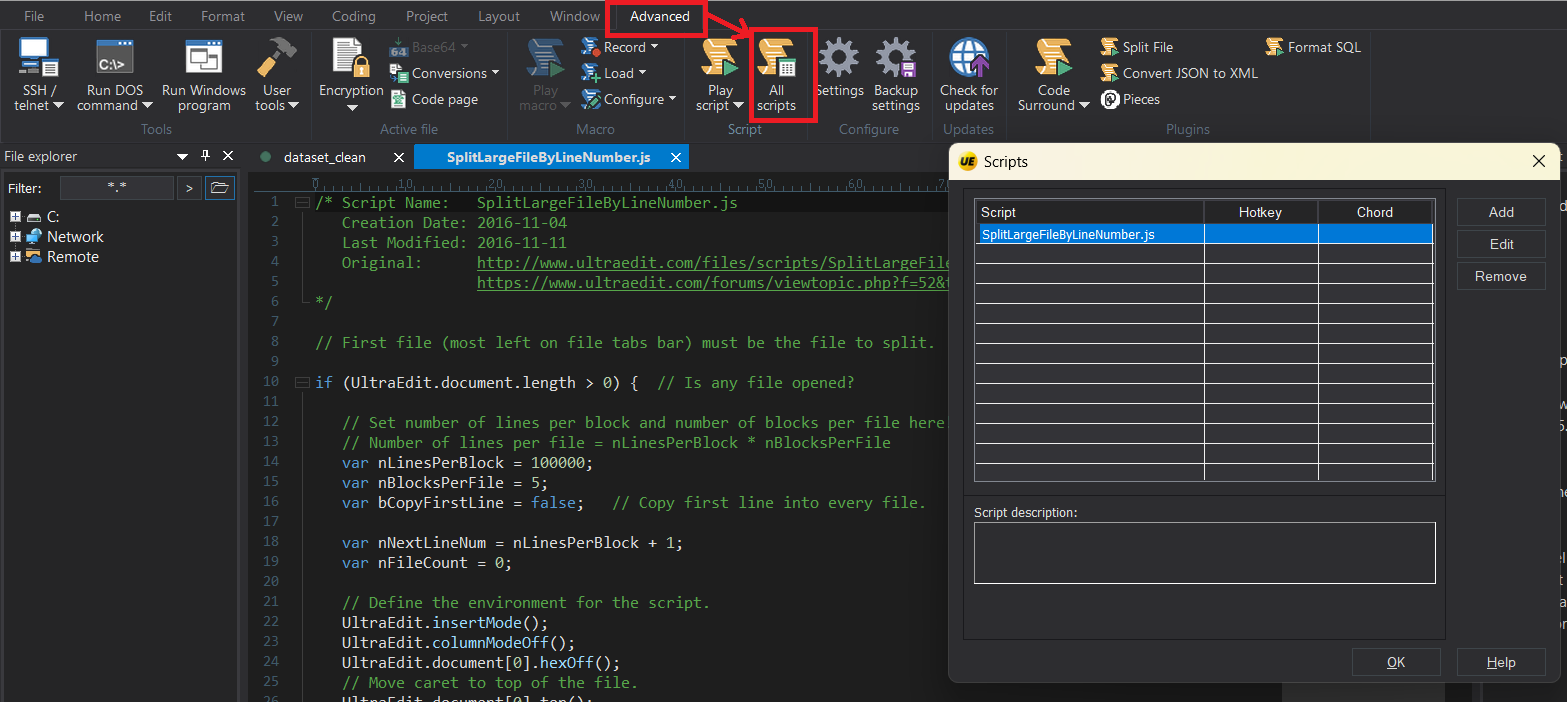Image resolution: width=1567 pixels, height=702 pixels.
Task: Open Conversions in Active file group
Action: click(443, 73)
